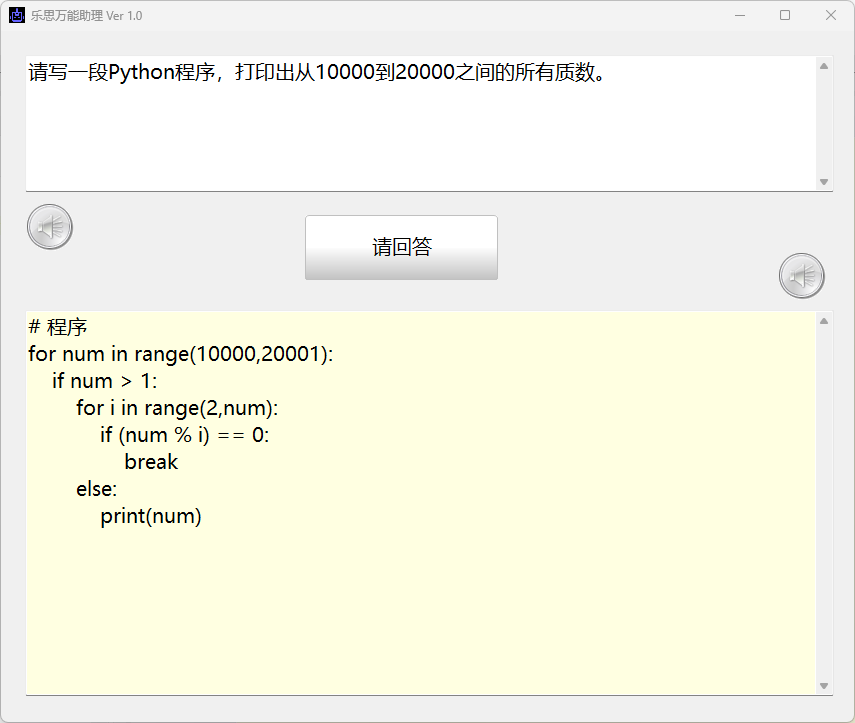This screenshot has height=723, width=855.
Task: Click the answer box scrollbar track
Action: click(x=824, y=500)
